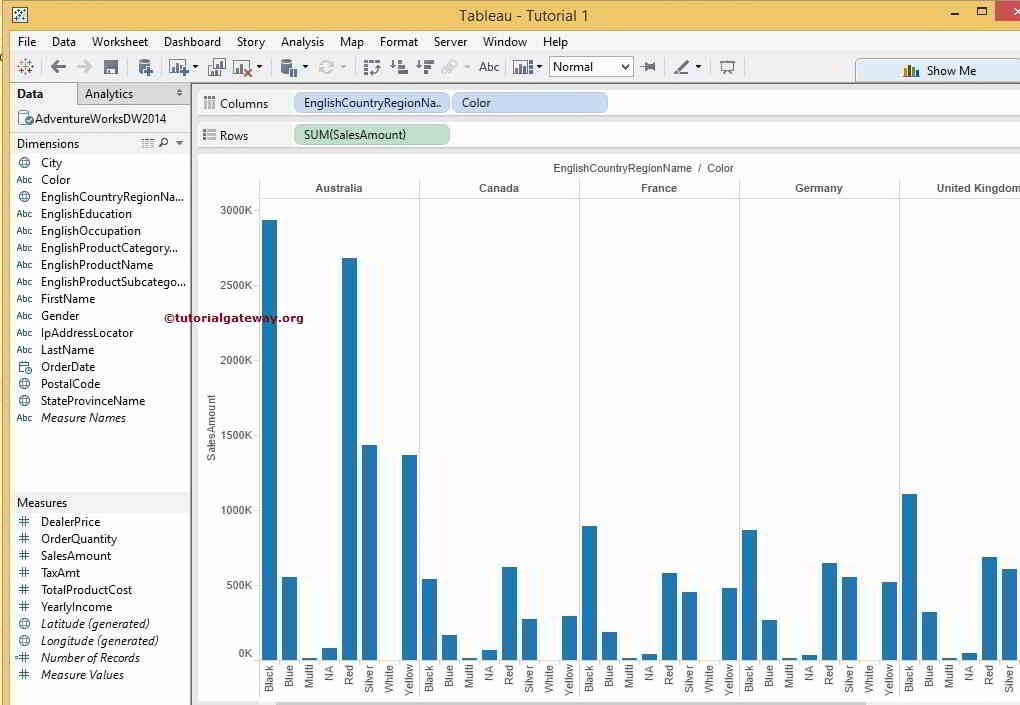The image size is (1020, 705).
Task: Click the Add new data source icon
Action: tap(145, 67)
